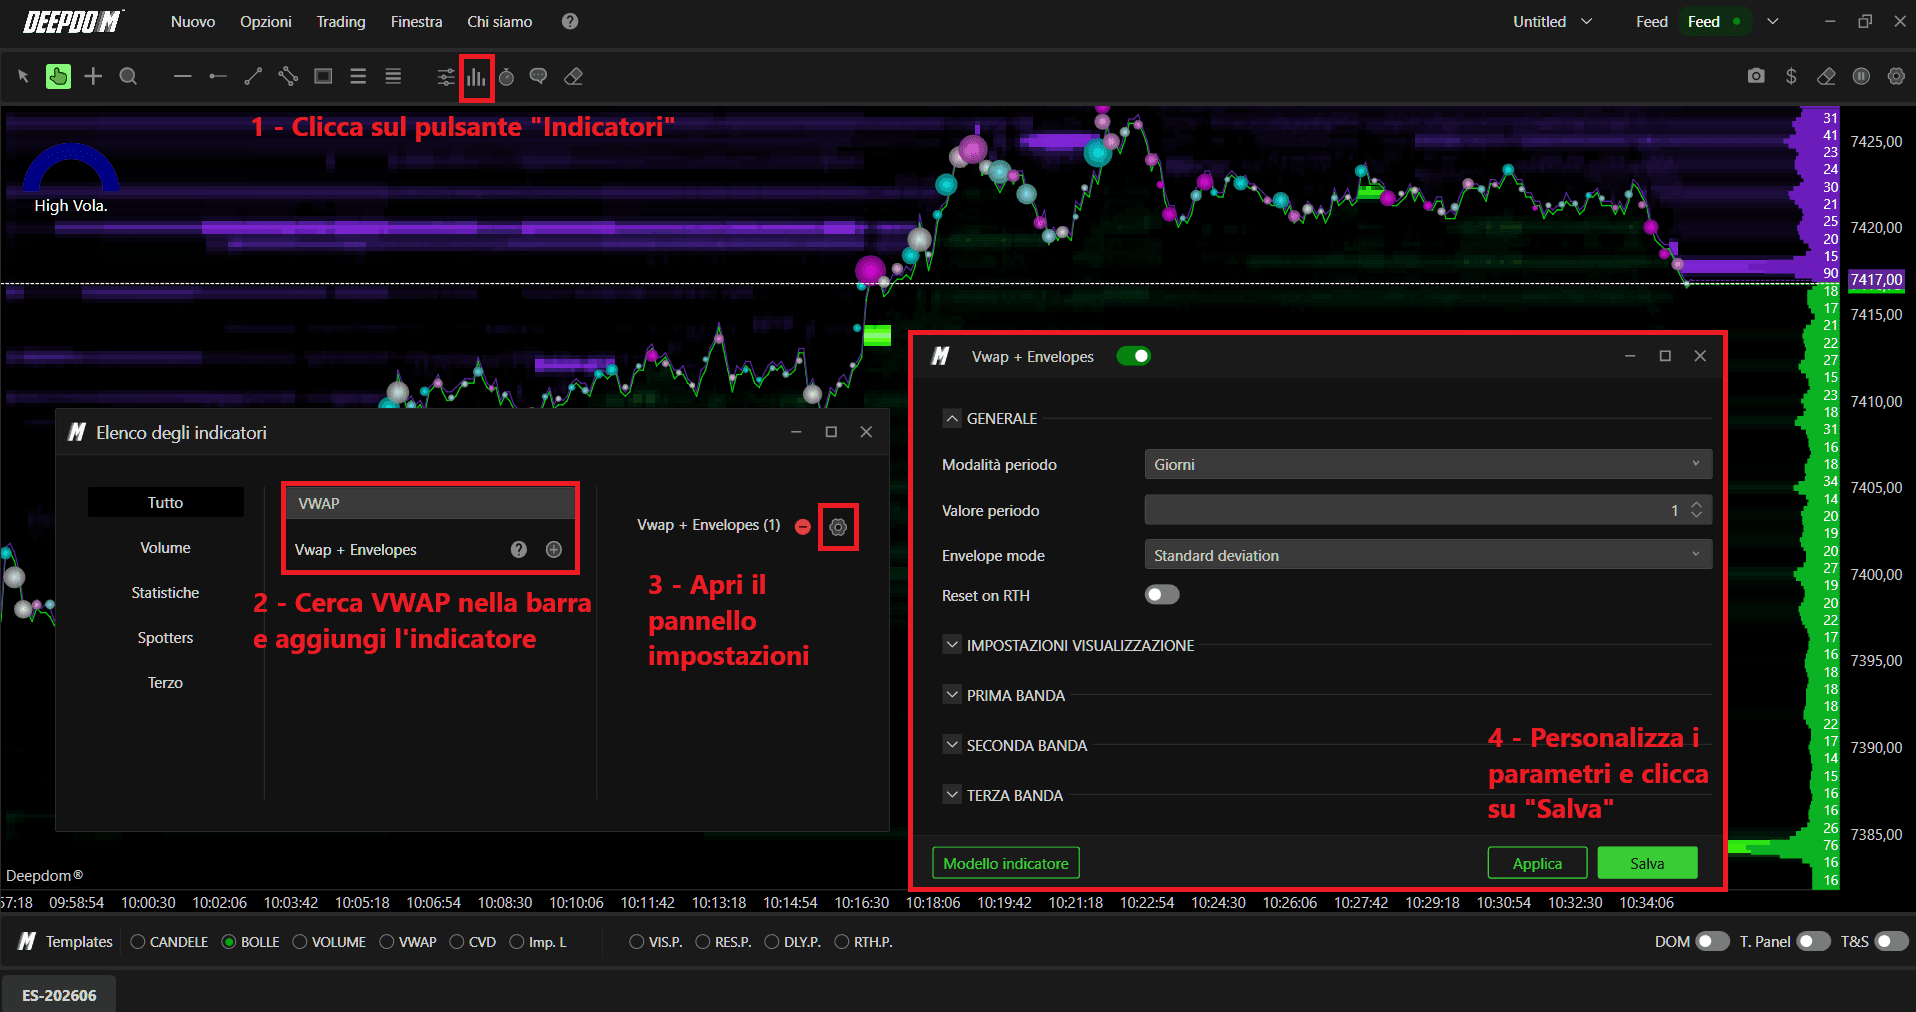Pick the horizontal ray drawing tool
This screenshot has width=1916, height=1012.
[217, 76]
